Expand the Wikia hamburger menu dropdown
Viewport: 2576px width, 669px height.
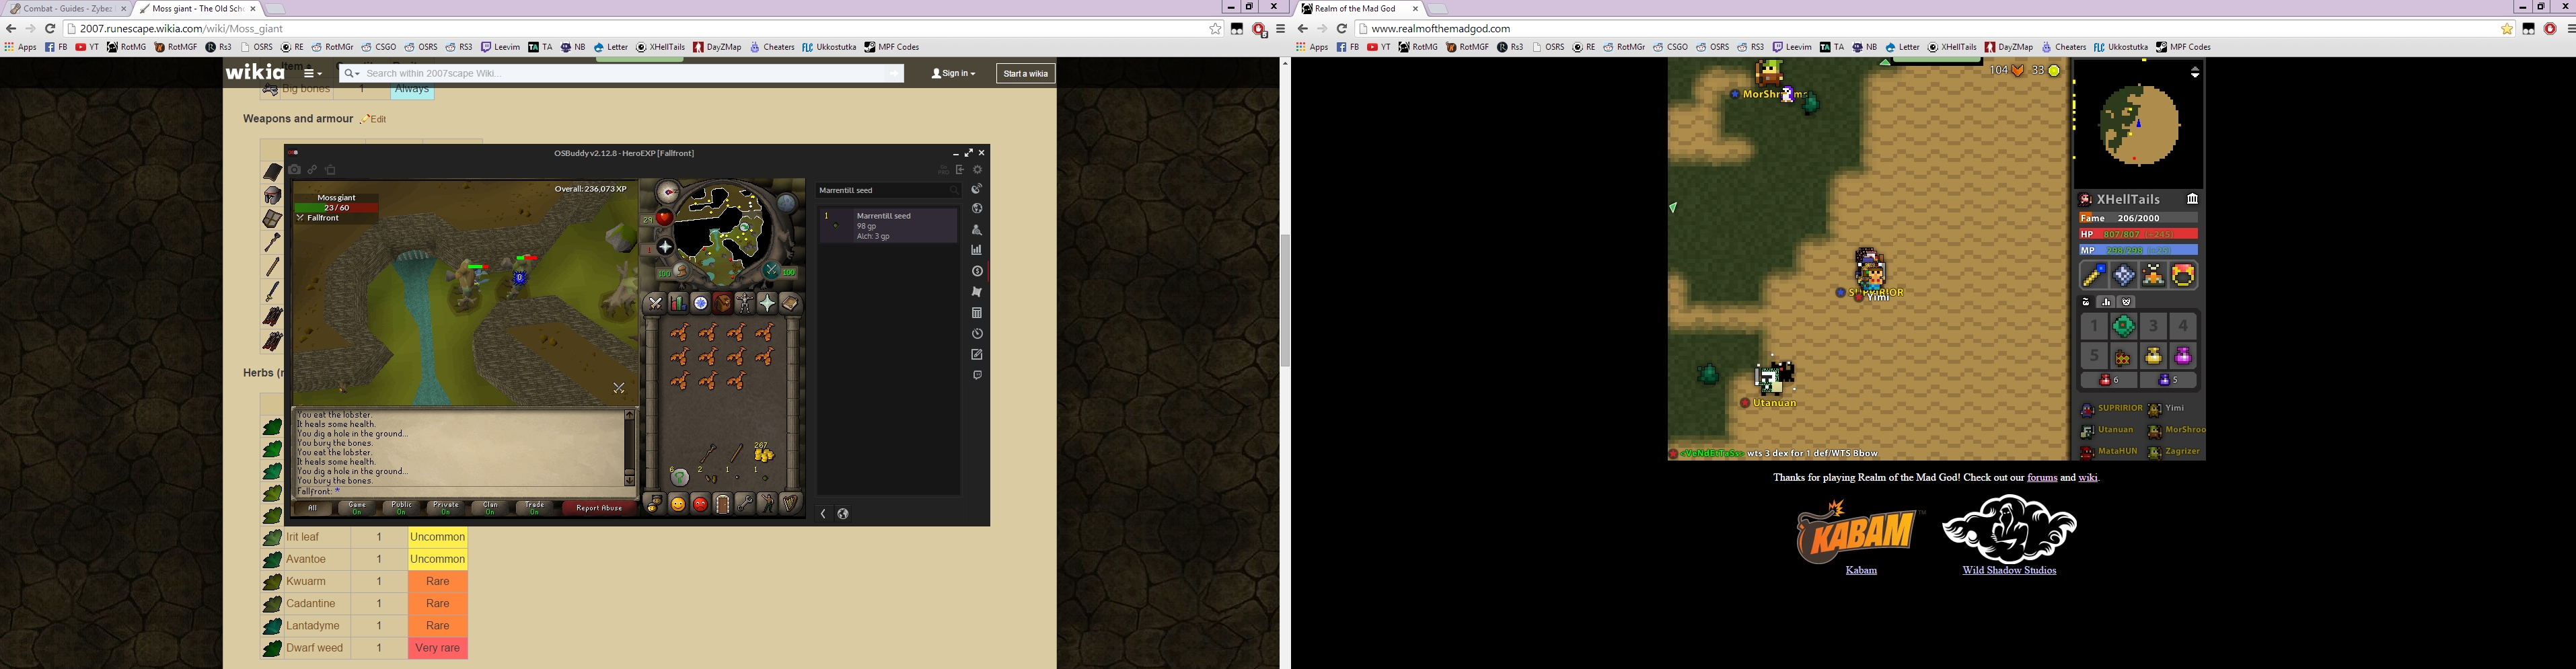(x=313, y=73)
